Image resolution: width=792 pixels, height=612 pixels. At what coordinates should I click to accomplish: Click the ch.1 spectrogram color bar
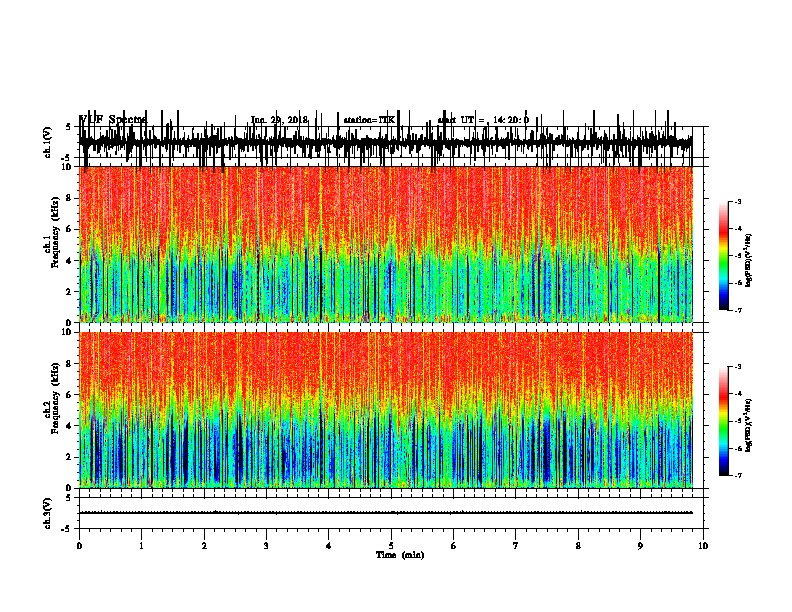(724, 255)
